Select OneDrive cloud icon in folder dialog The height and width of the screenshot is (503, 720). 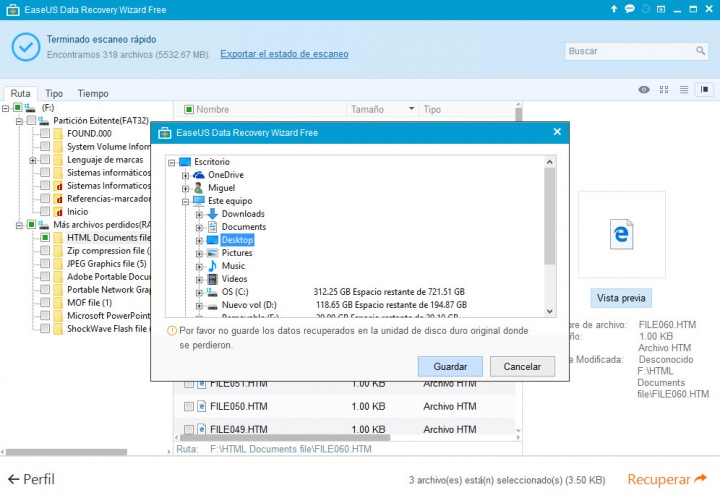[198, 175]
